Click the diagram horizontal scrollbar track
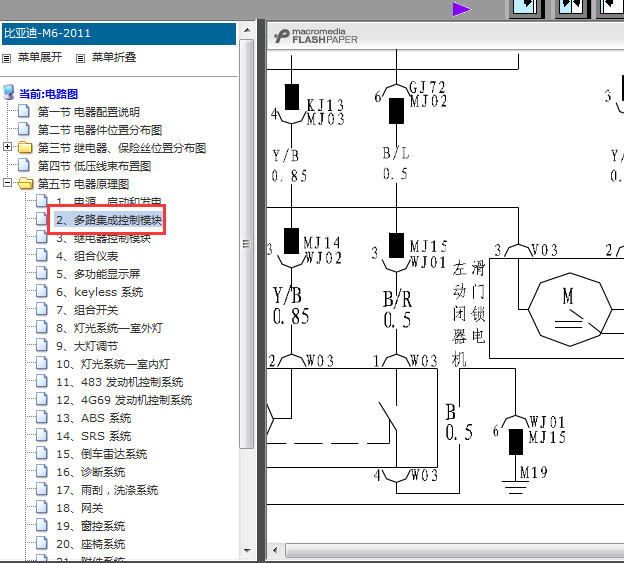The width and height of the screenshot is (624, 563). pyautogui.click(x=454, y=551)
